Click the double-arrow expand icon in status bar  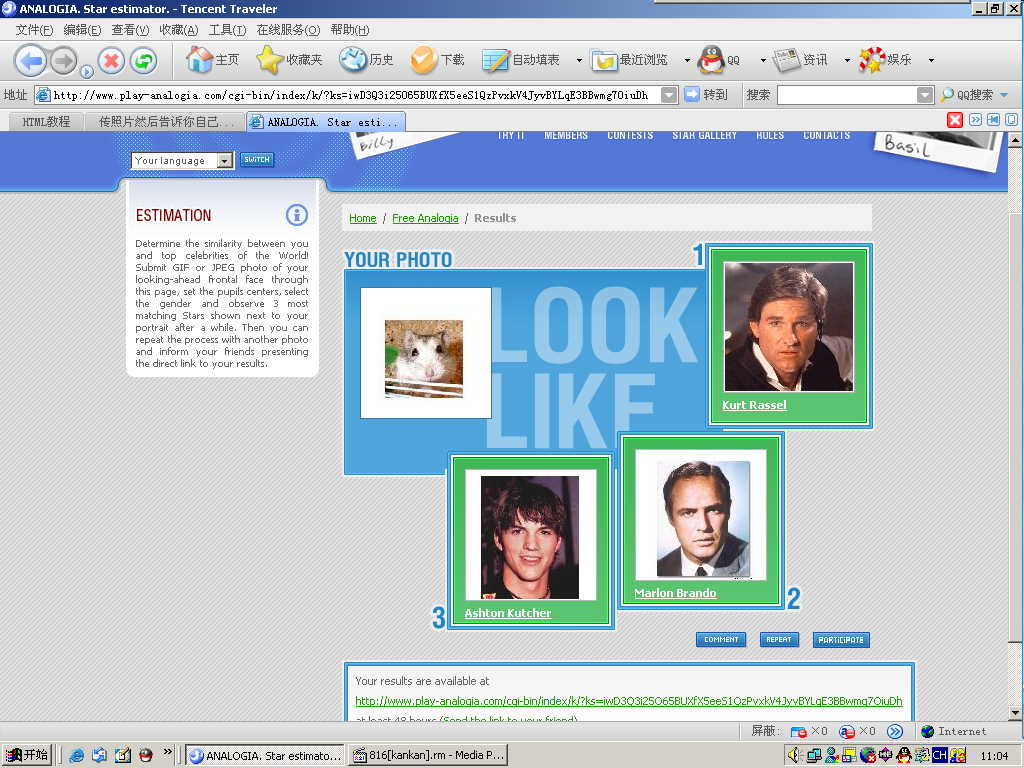(x=895, y=731)
